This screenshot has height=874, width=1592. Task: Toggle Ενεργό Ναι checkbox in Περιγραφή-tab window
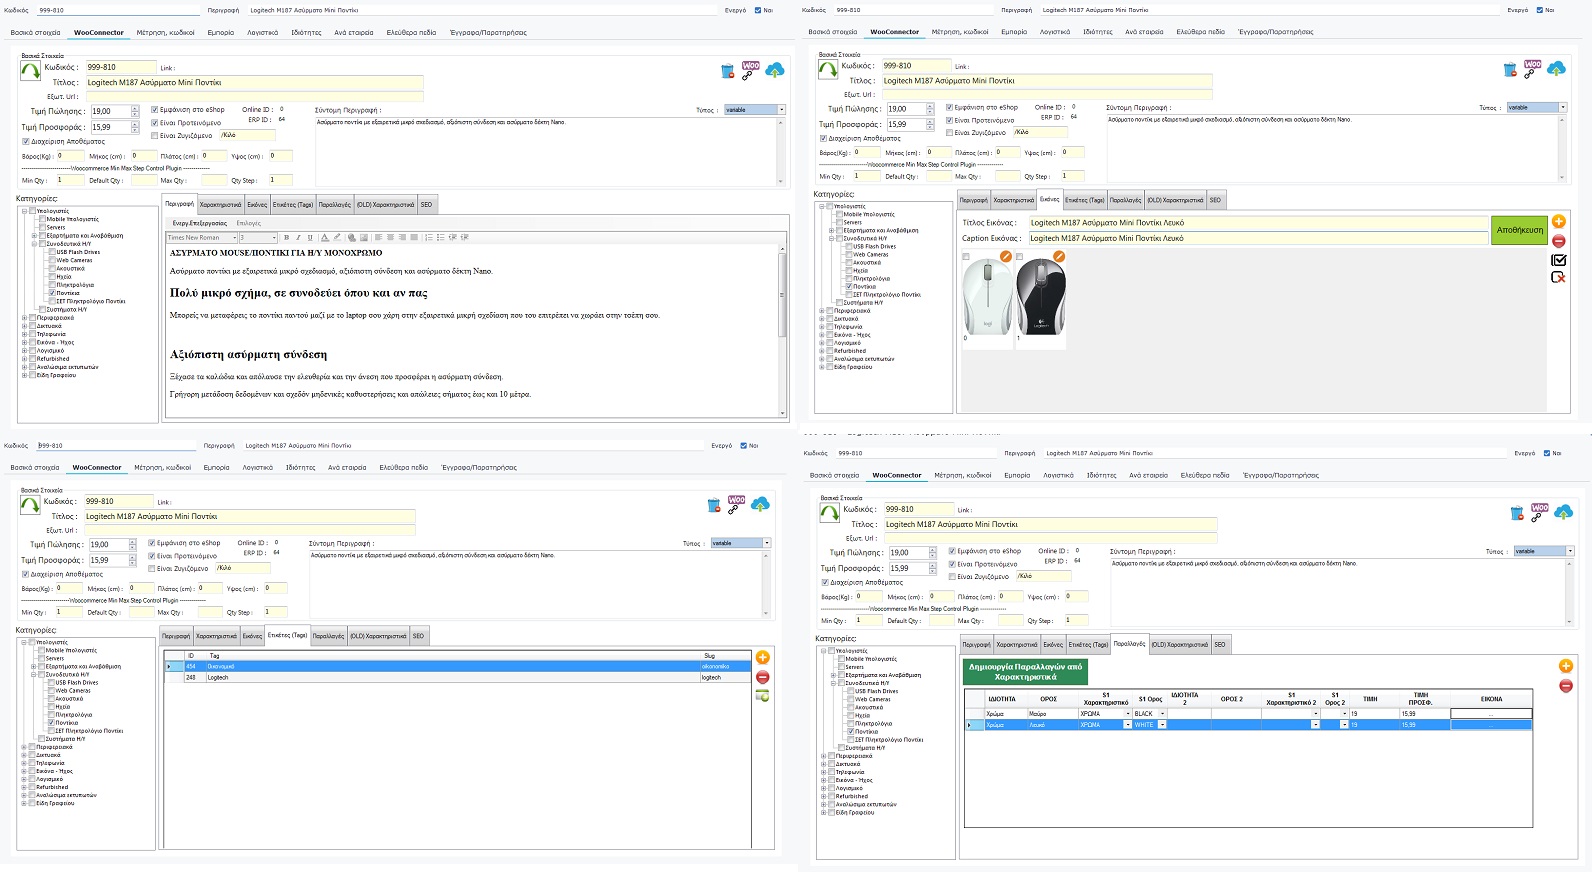[758, 10]
